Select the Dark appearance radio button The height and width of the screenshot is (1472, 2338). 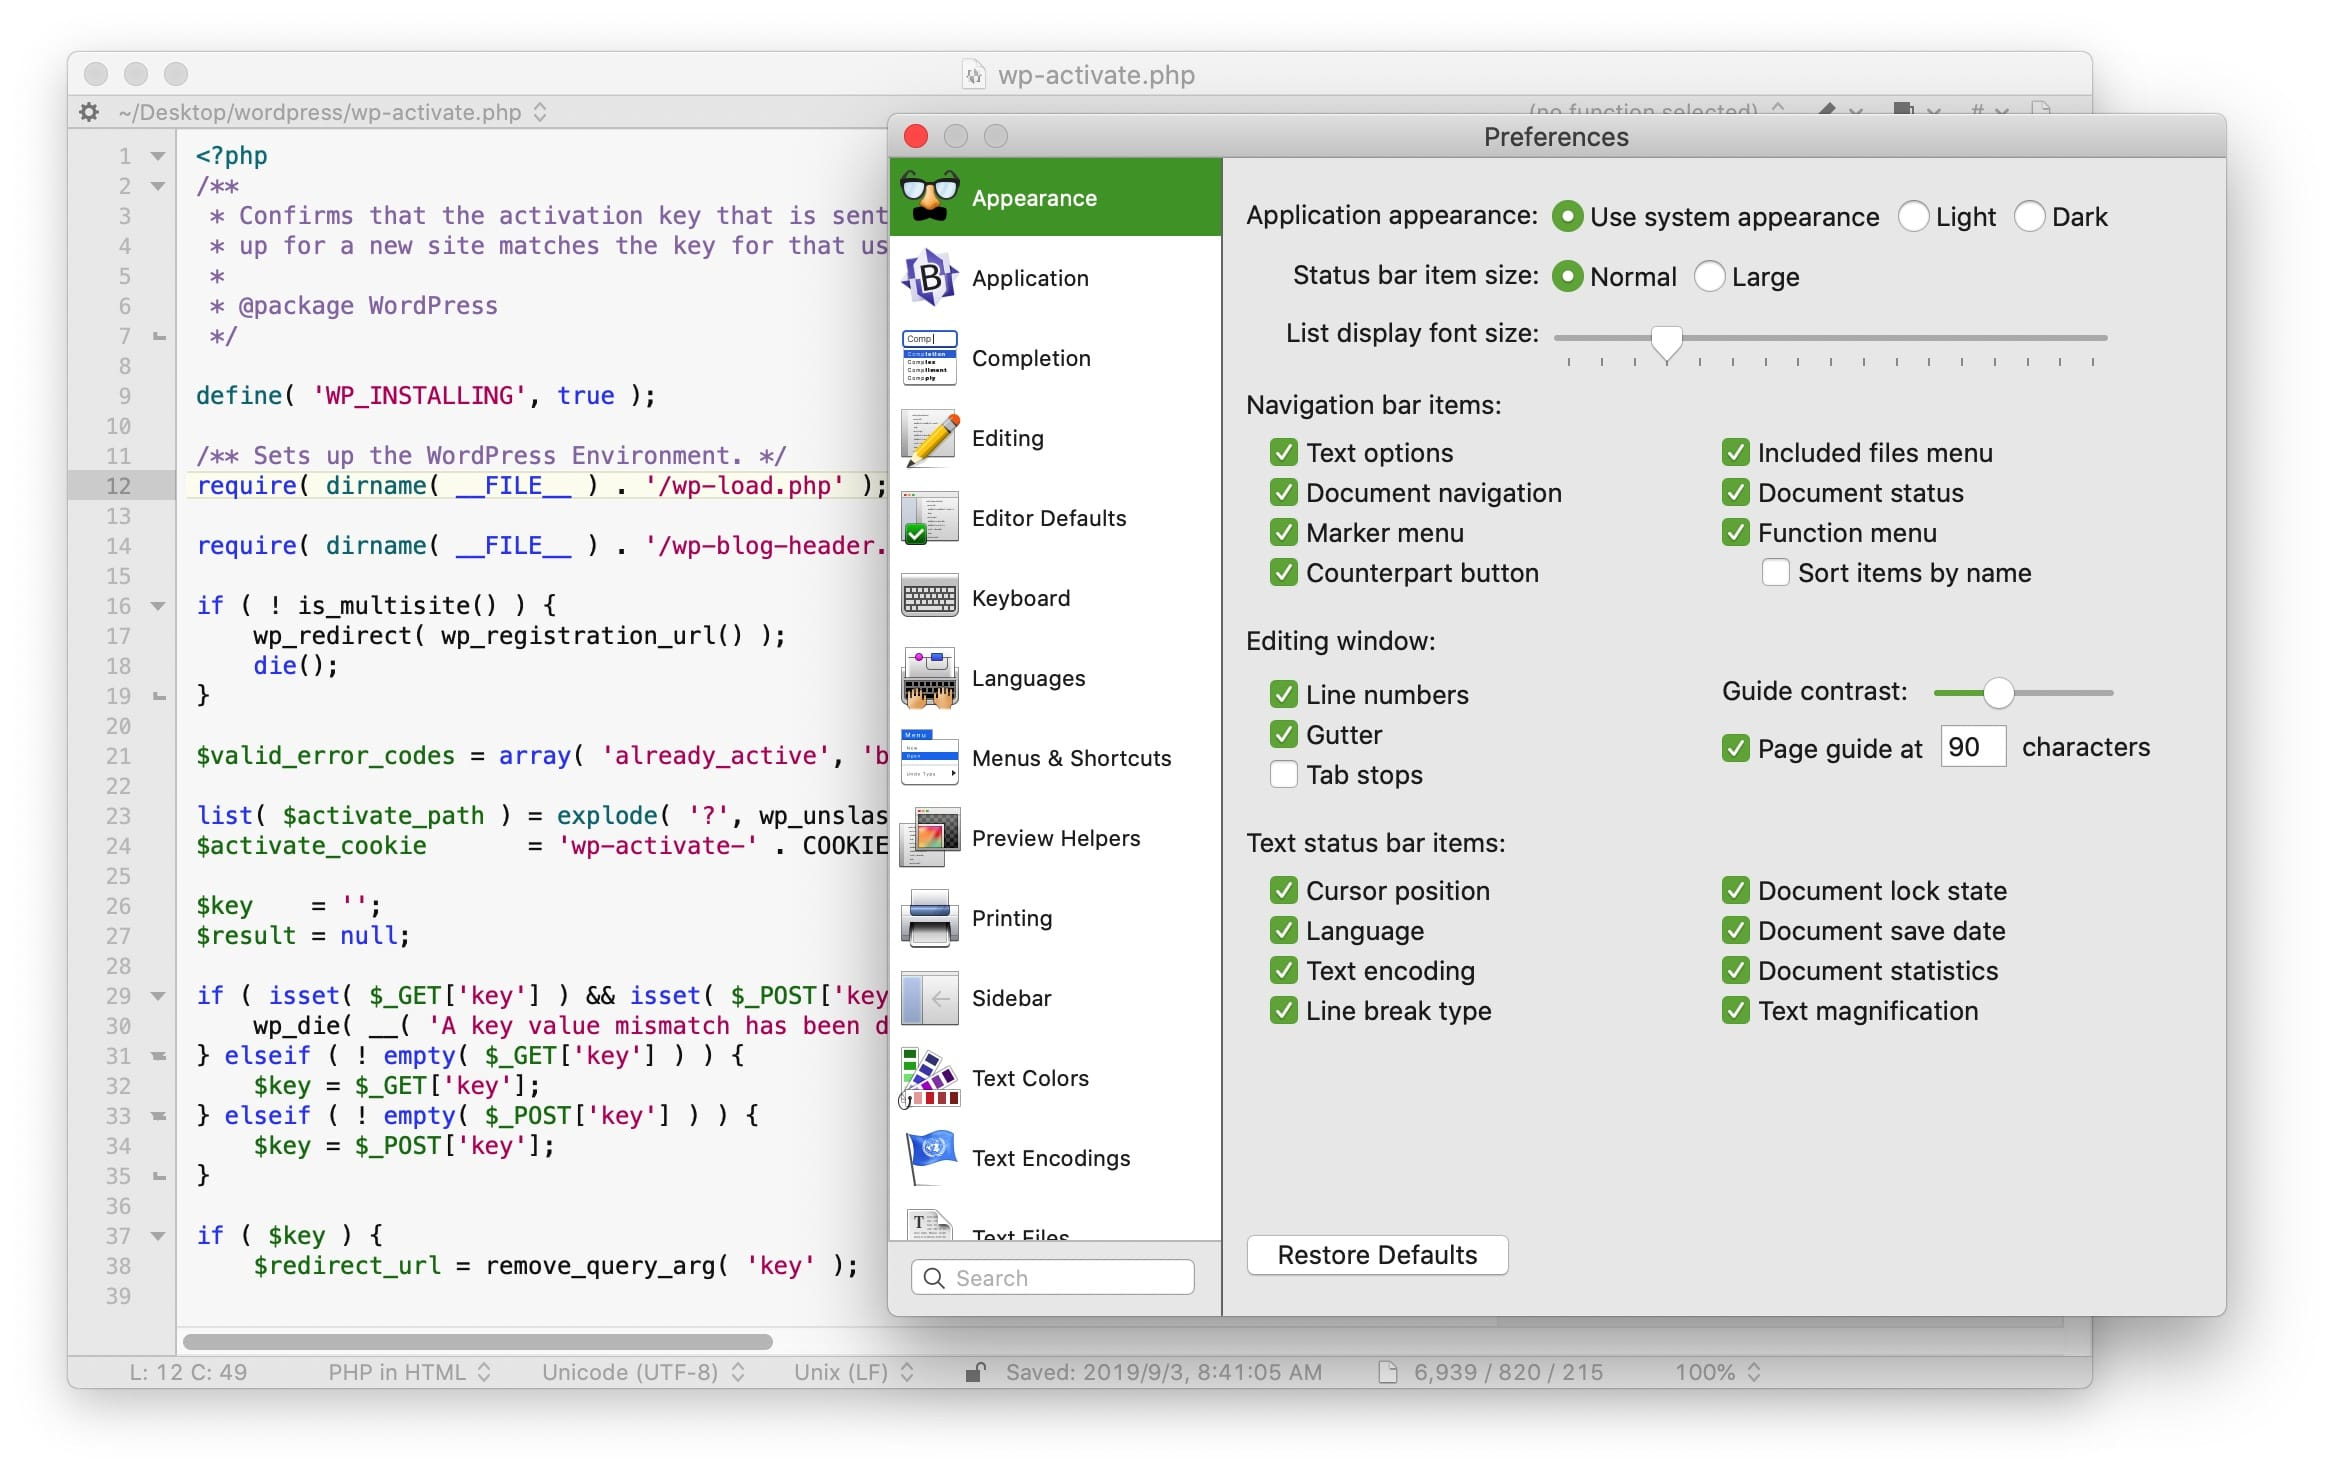[2029, 217]
